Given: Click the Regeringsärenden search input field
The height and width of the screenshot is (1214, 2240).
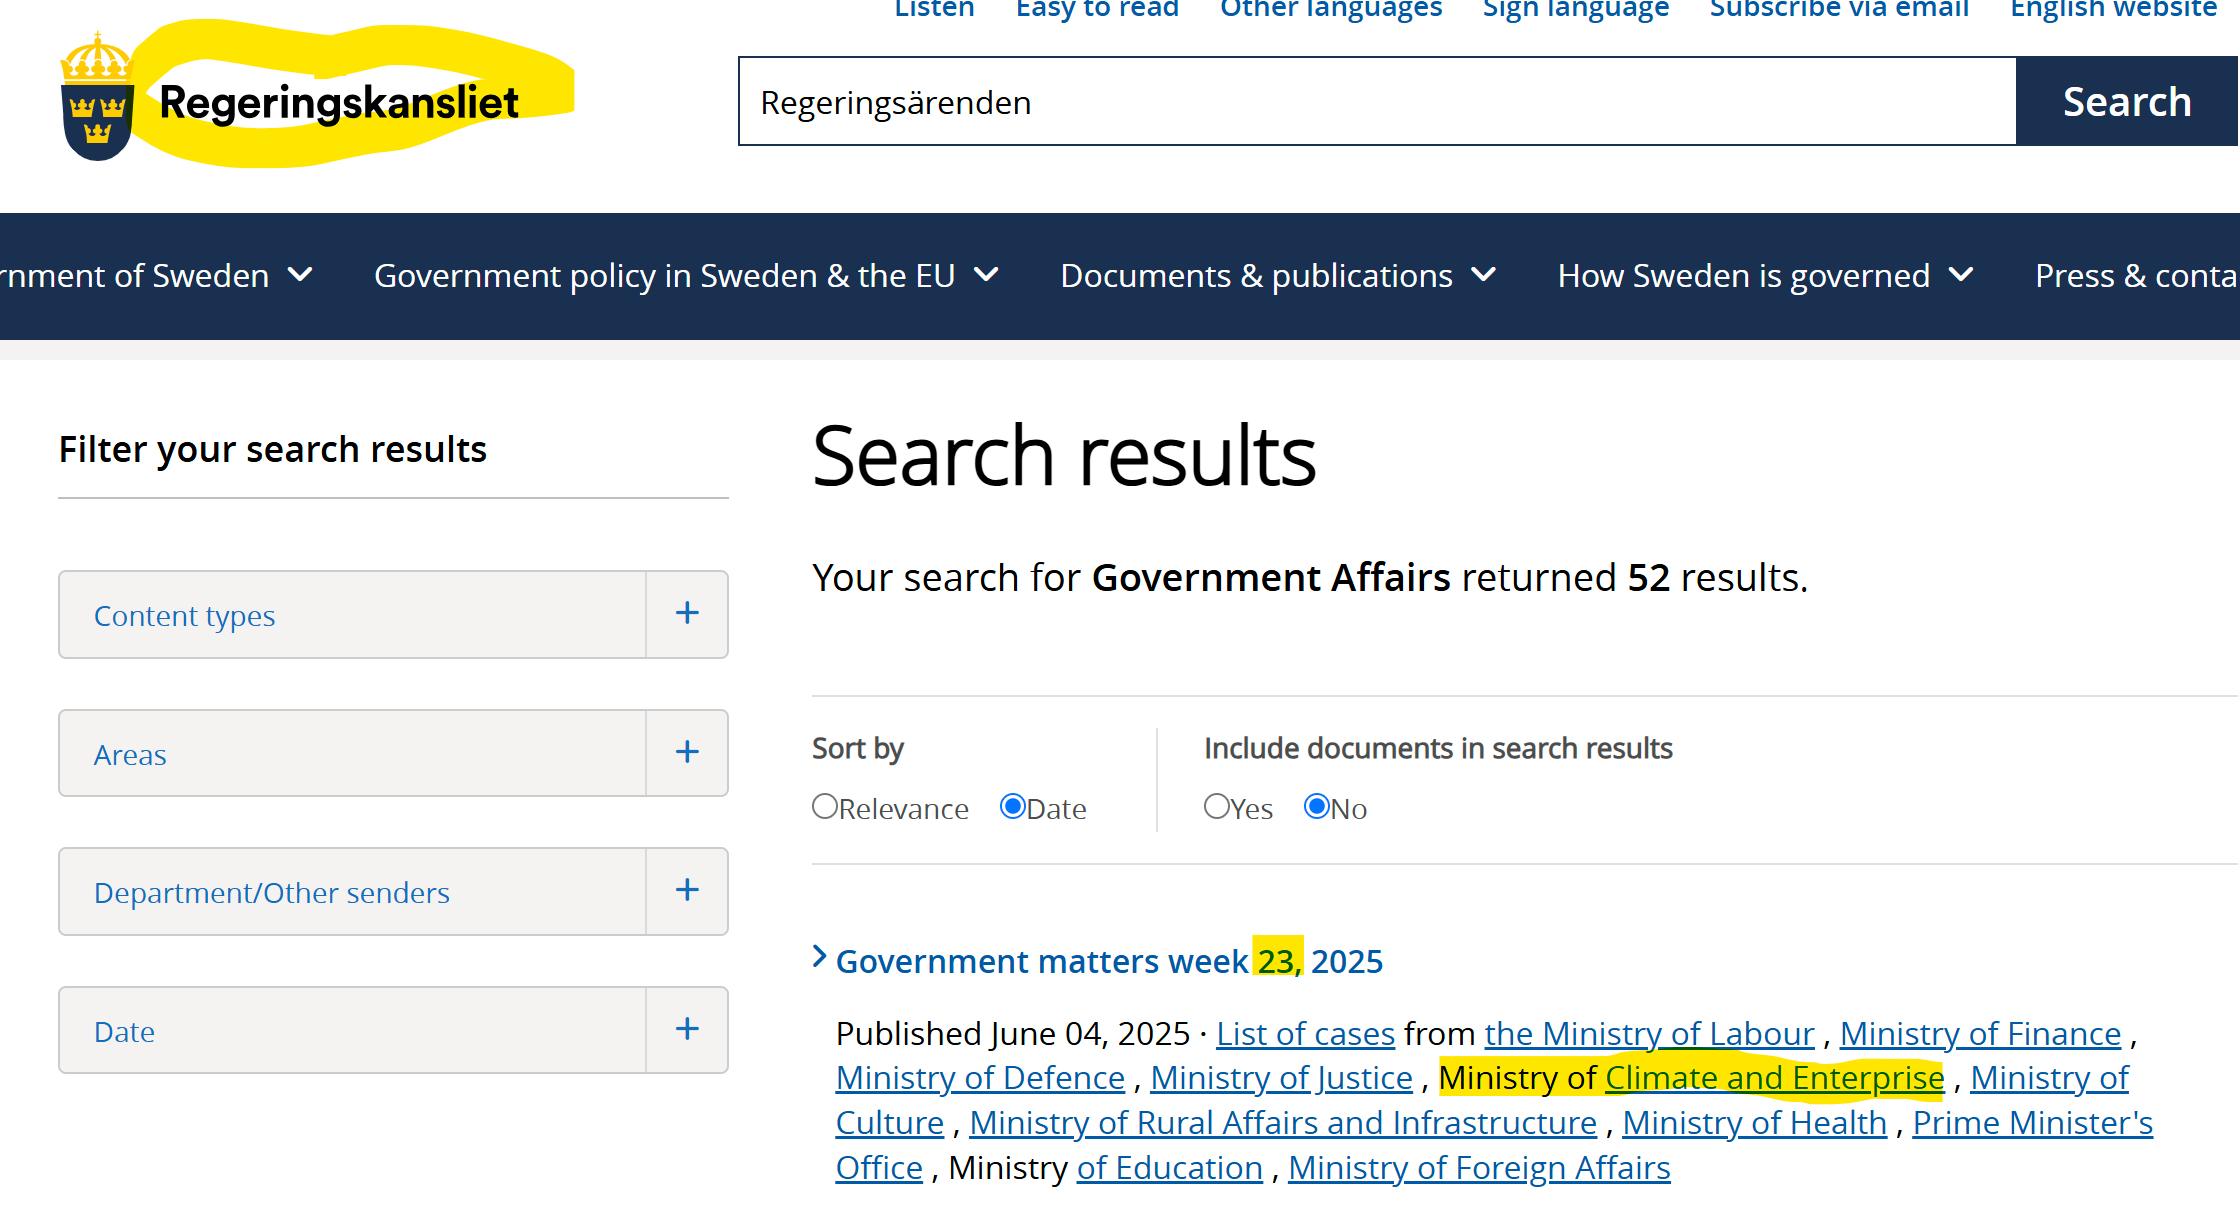Looking at the screenshot, I should click(1376, 102).
